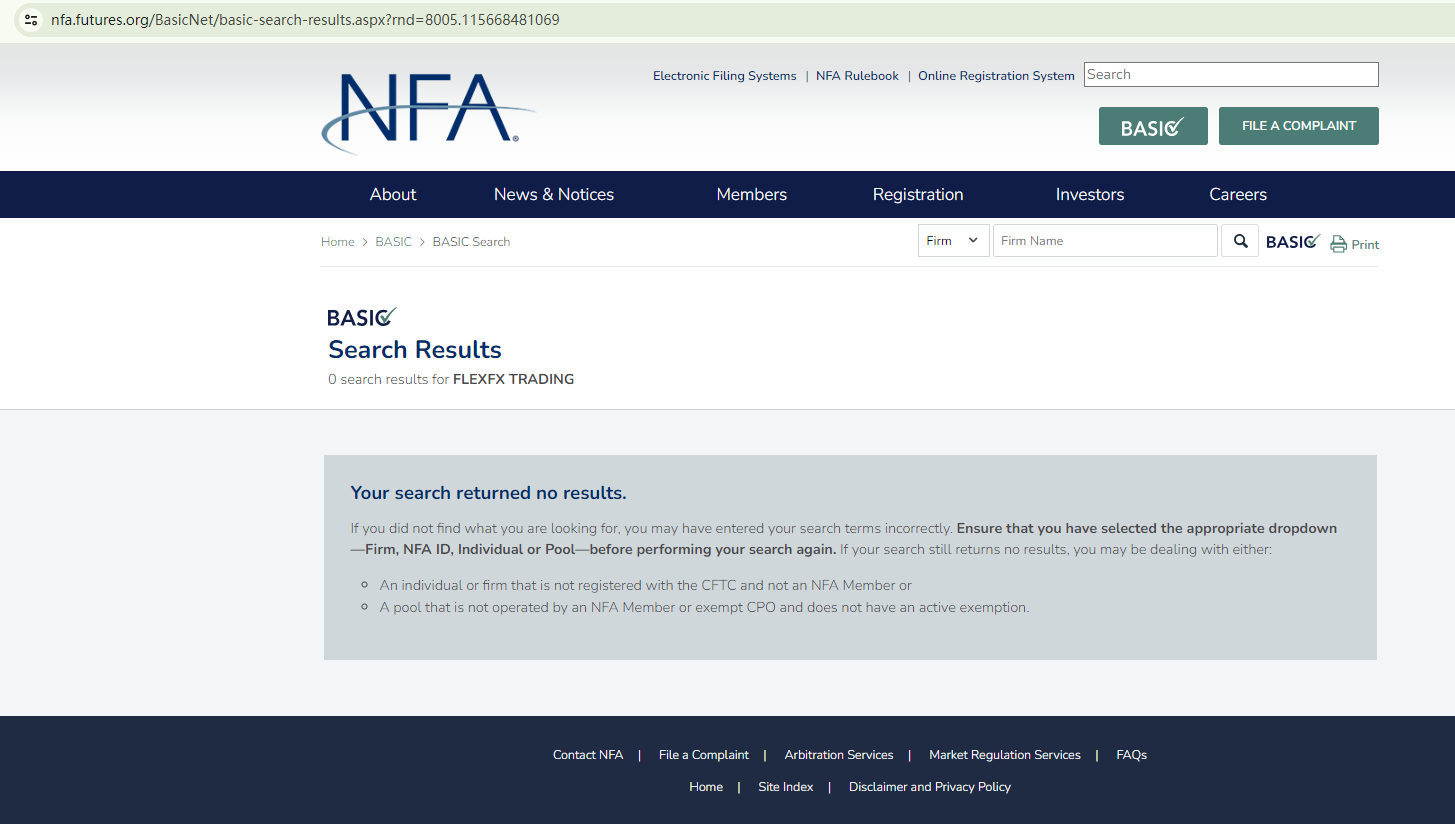Open Site Index footer link
The height and width of the screenshot is (824, 1455).
pyautogui.click(x=786, y=787)
